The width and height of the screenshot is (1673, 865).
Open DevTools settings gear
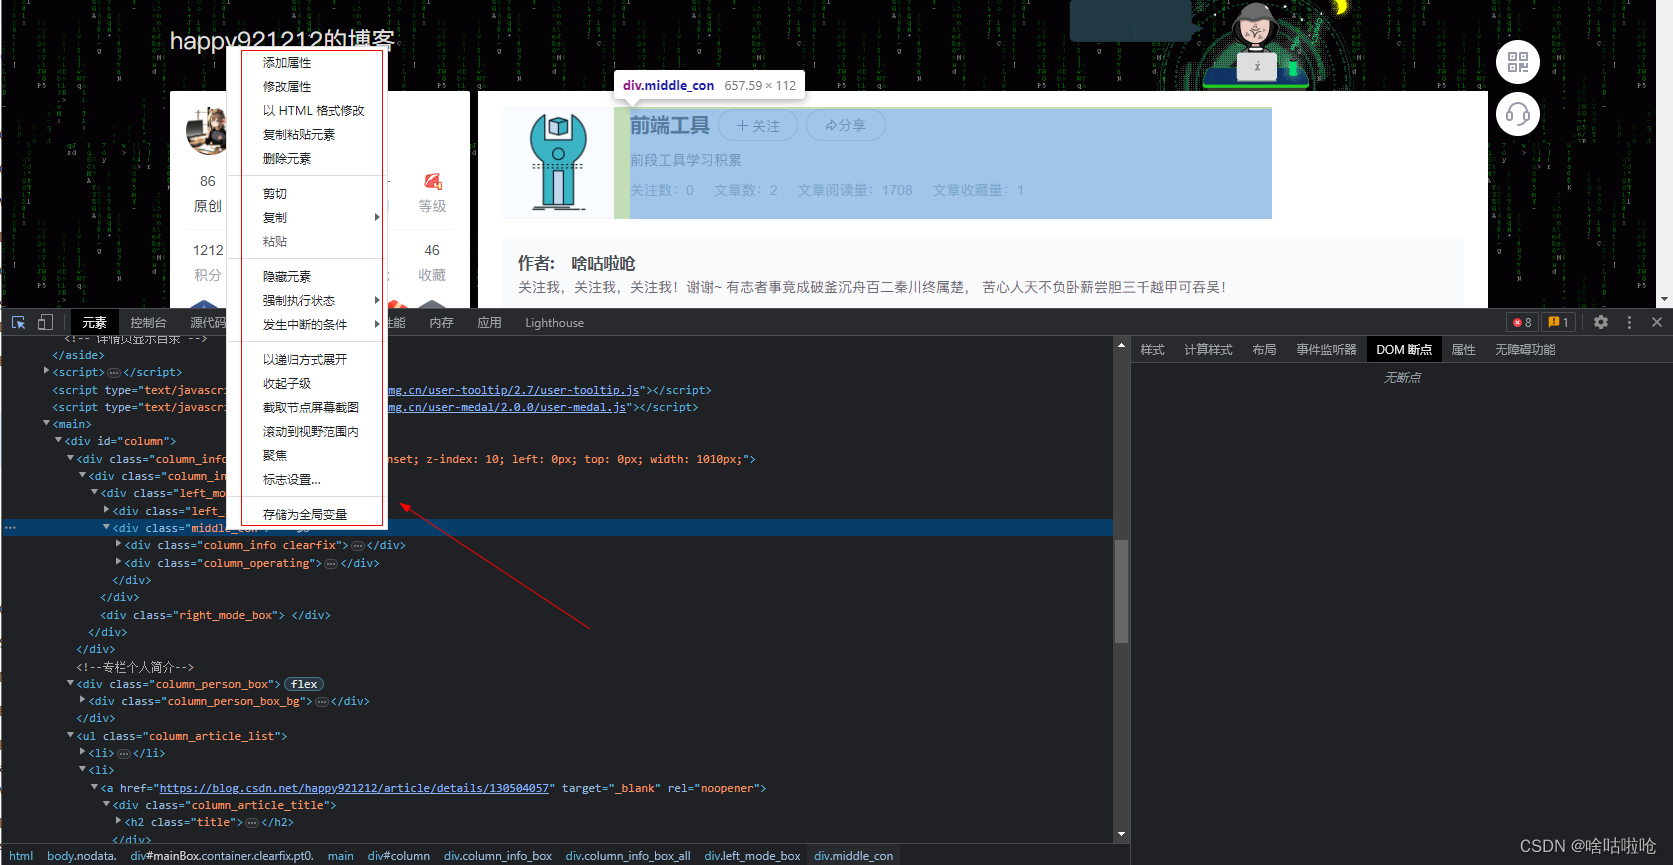tap(1601, 322)
